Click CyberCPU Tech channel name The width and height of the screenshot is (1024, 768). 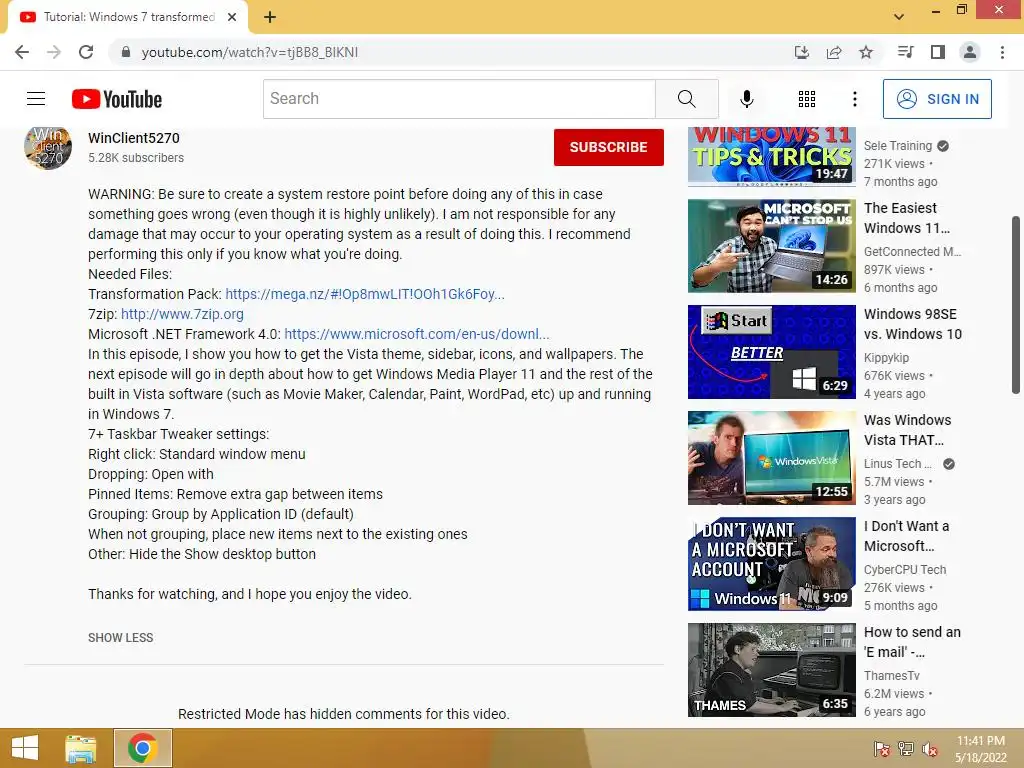(904, 569)
